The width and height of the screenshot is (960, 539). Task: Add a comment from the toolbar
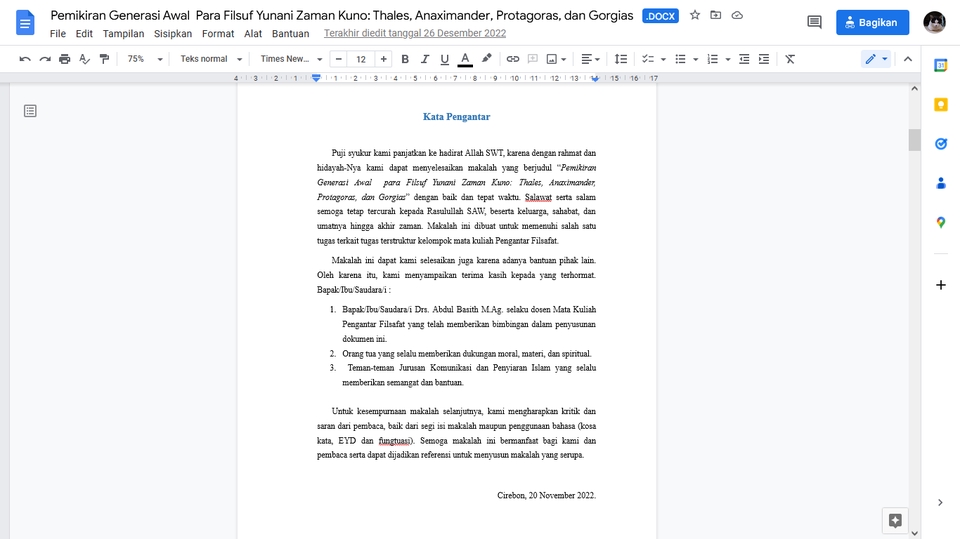pos(533,59)
